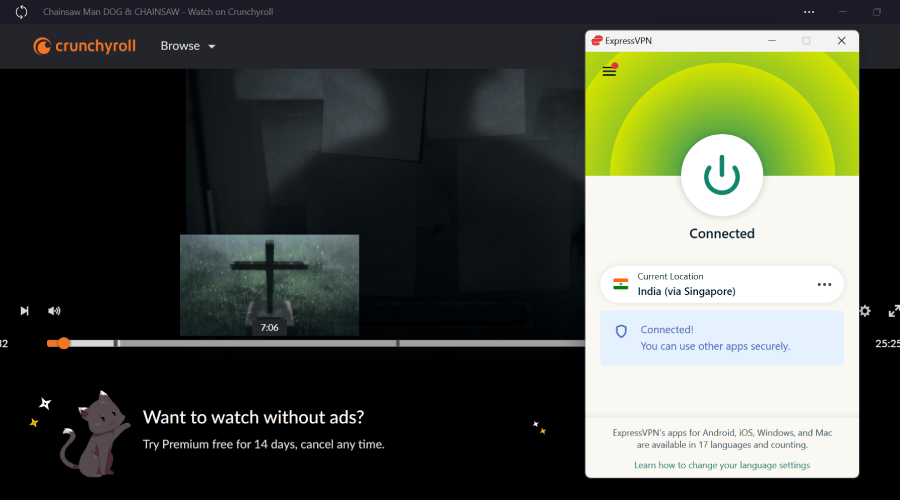Click the orange playhead on progress bar

[x=64, y=343]
